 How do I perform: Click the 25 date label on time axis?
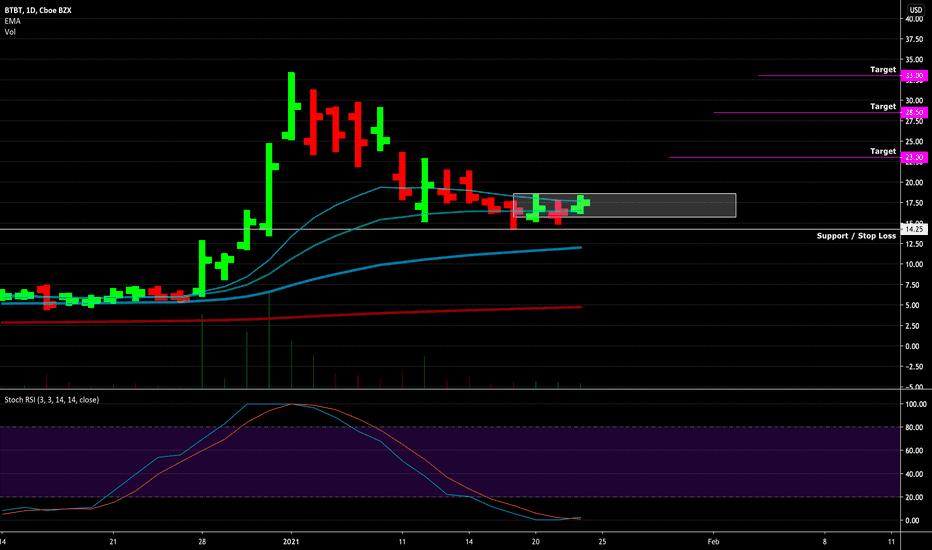(602, 542)
